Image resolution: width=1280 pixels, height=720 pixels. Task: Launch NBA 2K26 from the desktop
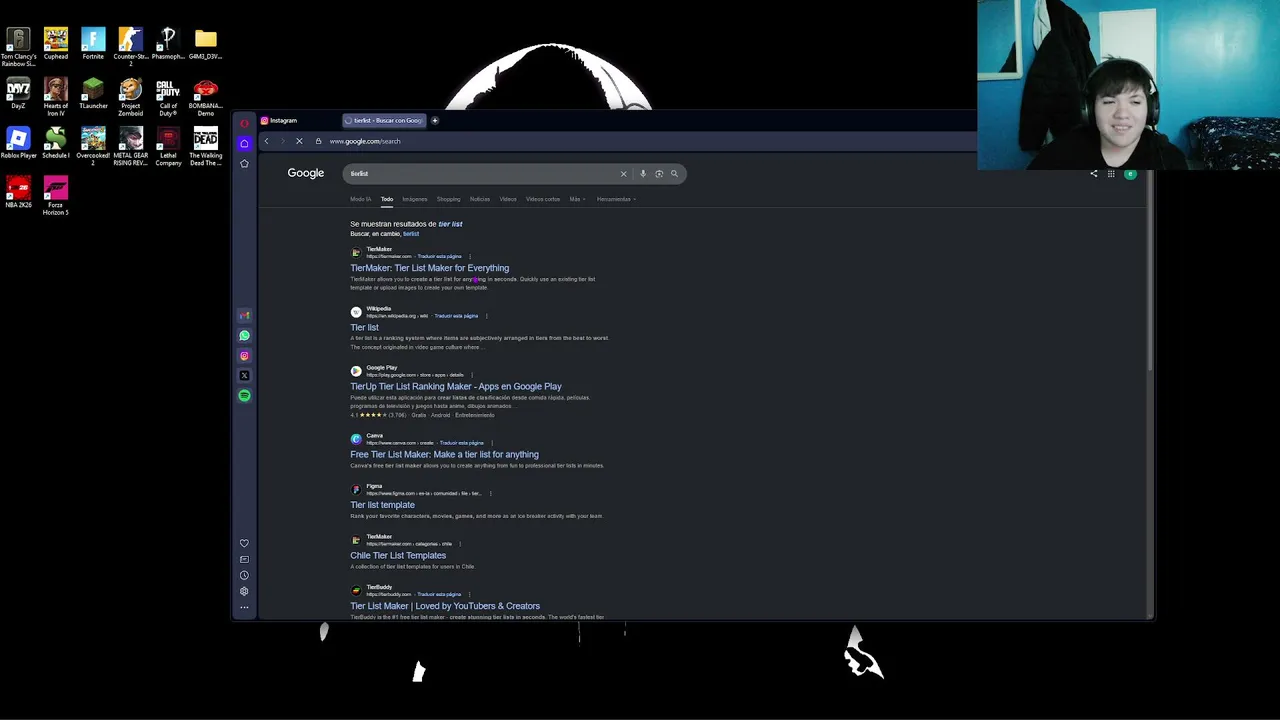click(18, 193)
